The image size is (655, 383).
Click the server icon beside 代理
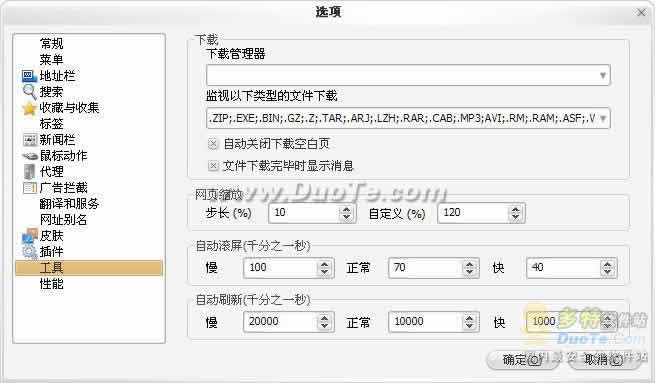pos(30,172)
